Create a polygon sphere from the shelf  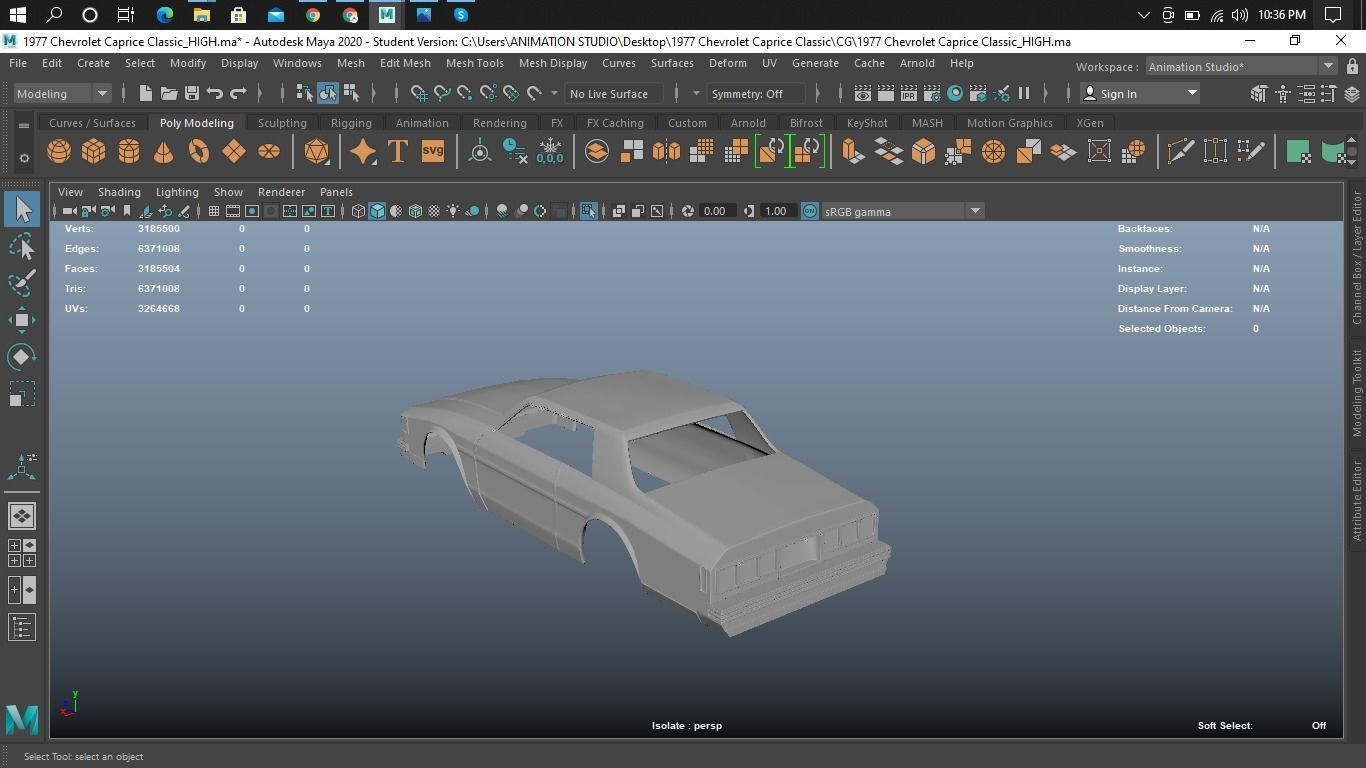pyautogui.click(x=59, y=151)
